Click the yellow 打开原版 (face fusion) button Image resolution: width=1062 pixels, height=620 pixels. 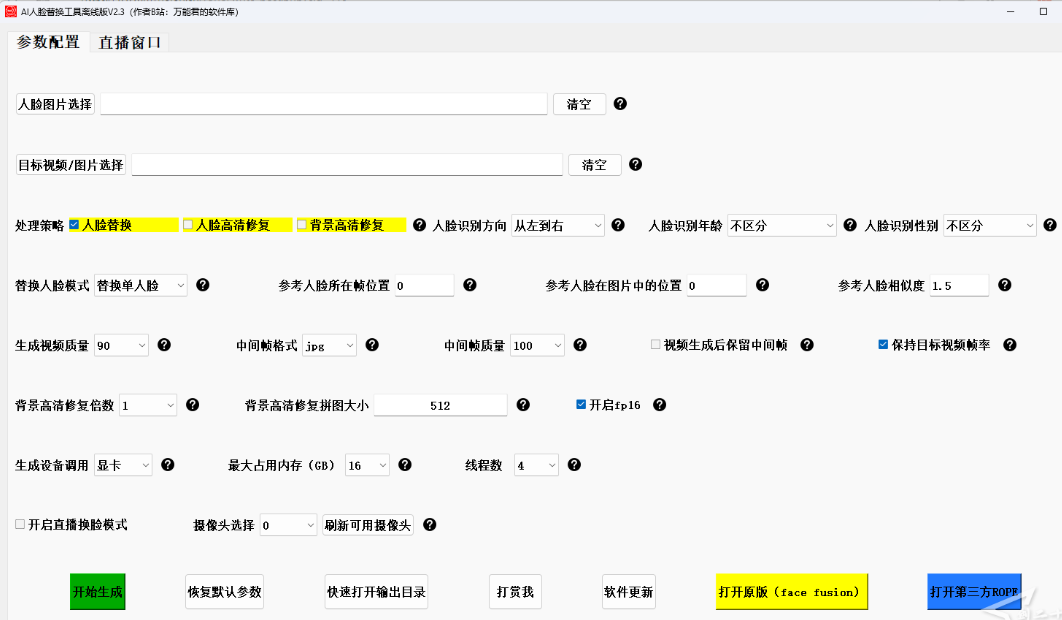click(x=792, y=592)
